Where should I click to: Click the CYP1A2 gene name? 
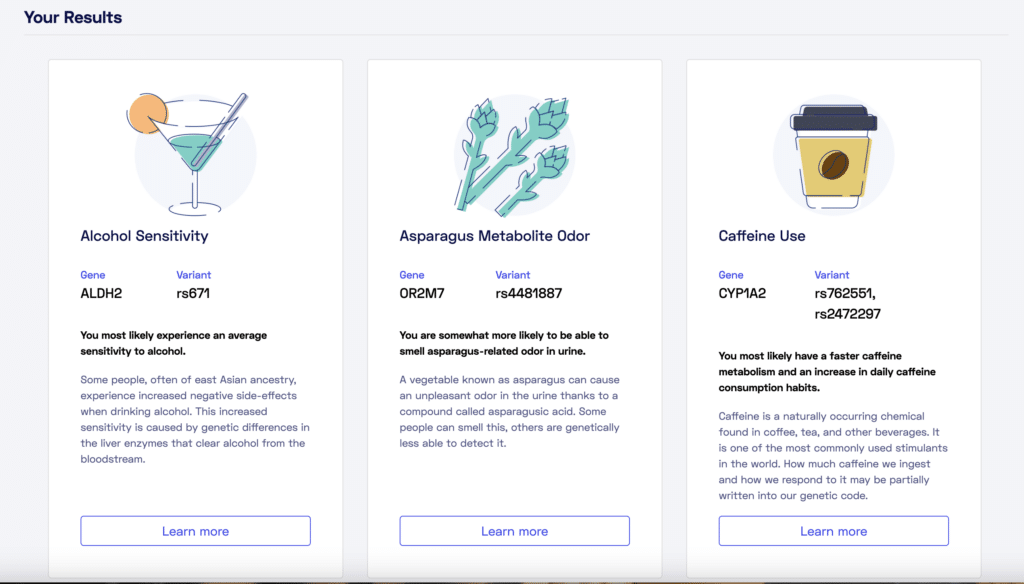pyautogui.click(x=744, y=294)
